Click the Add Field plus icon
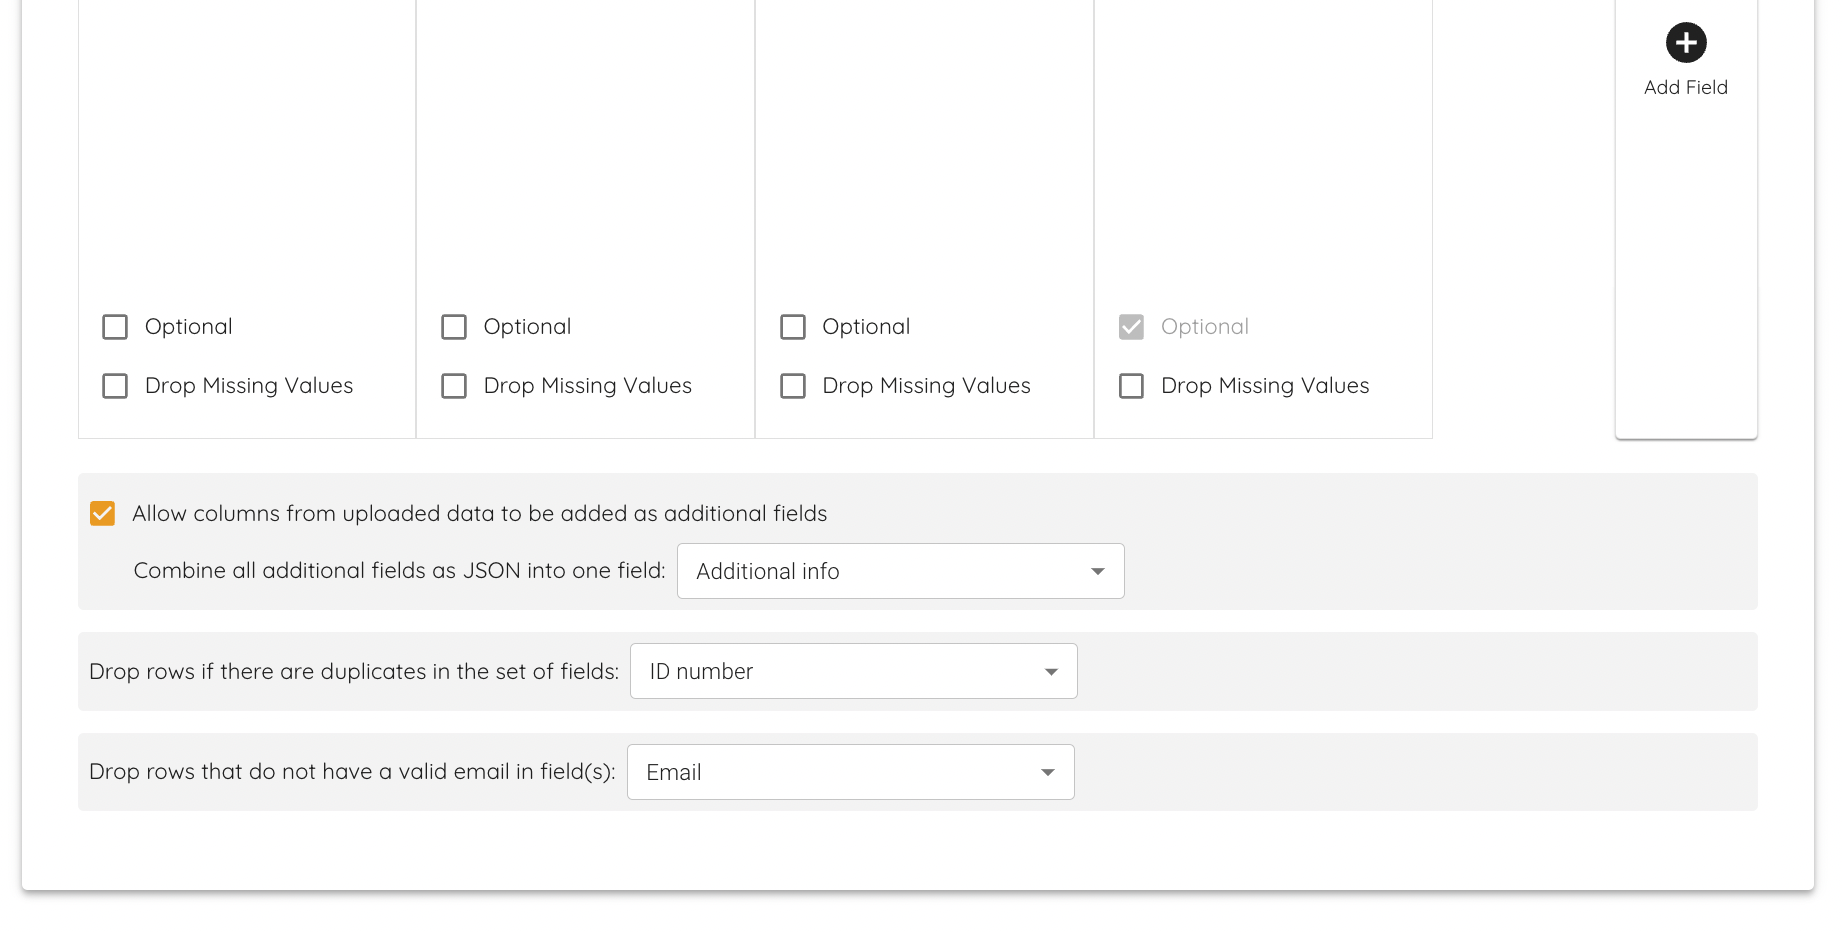Viewport: 1842px width, 932px height. (1686, 43)
